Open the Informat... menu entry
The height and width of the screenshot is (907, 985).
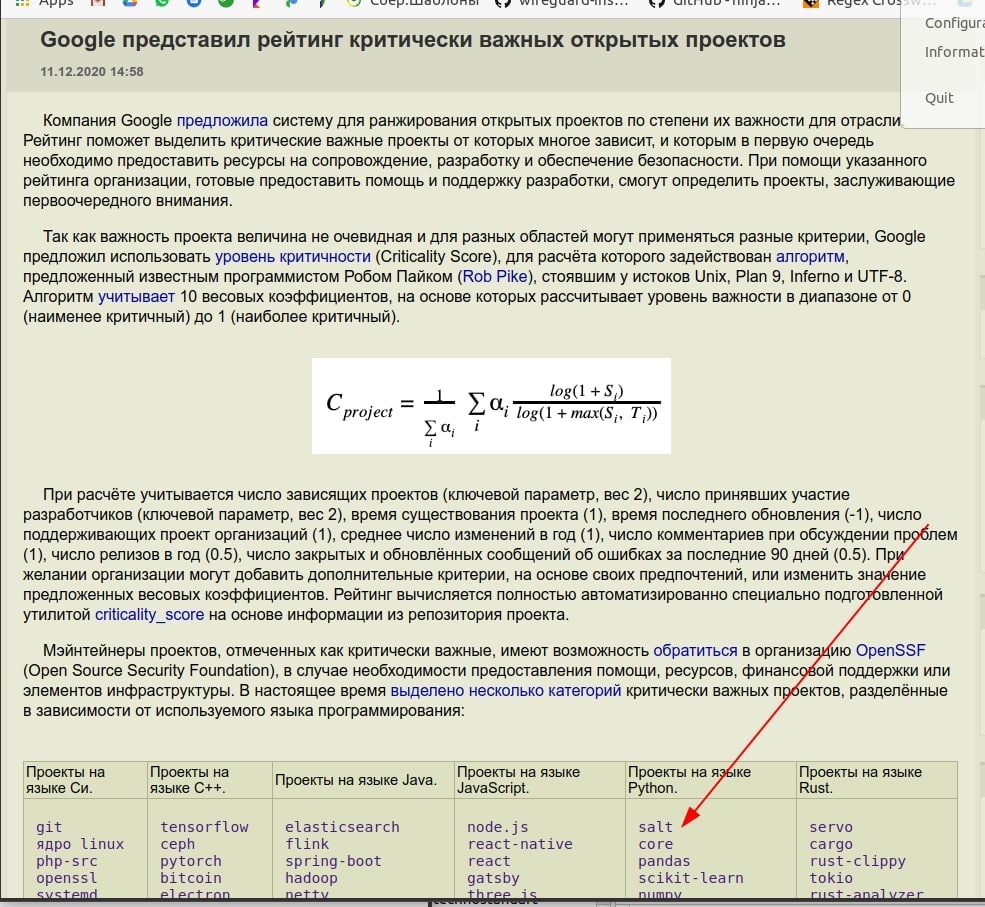(954, 52)
